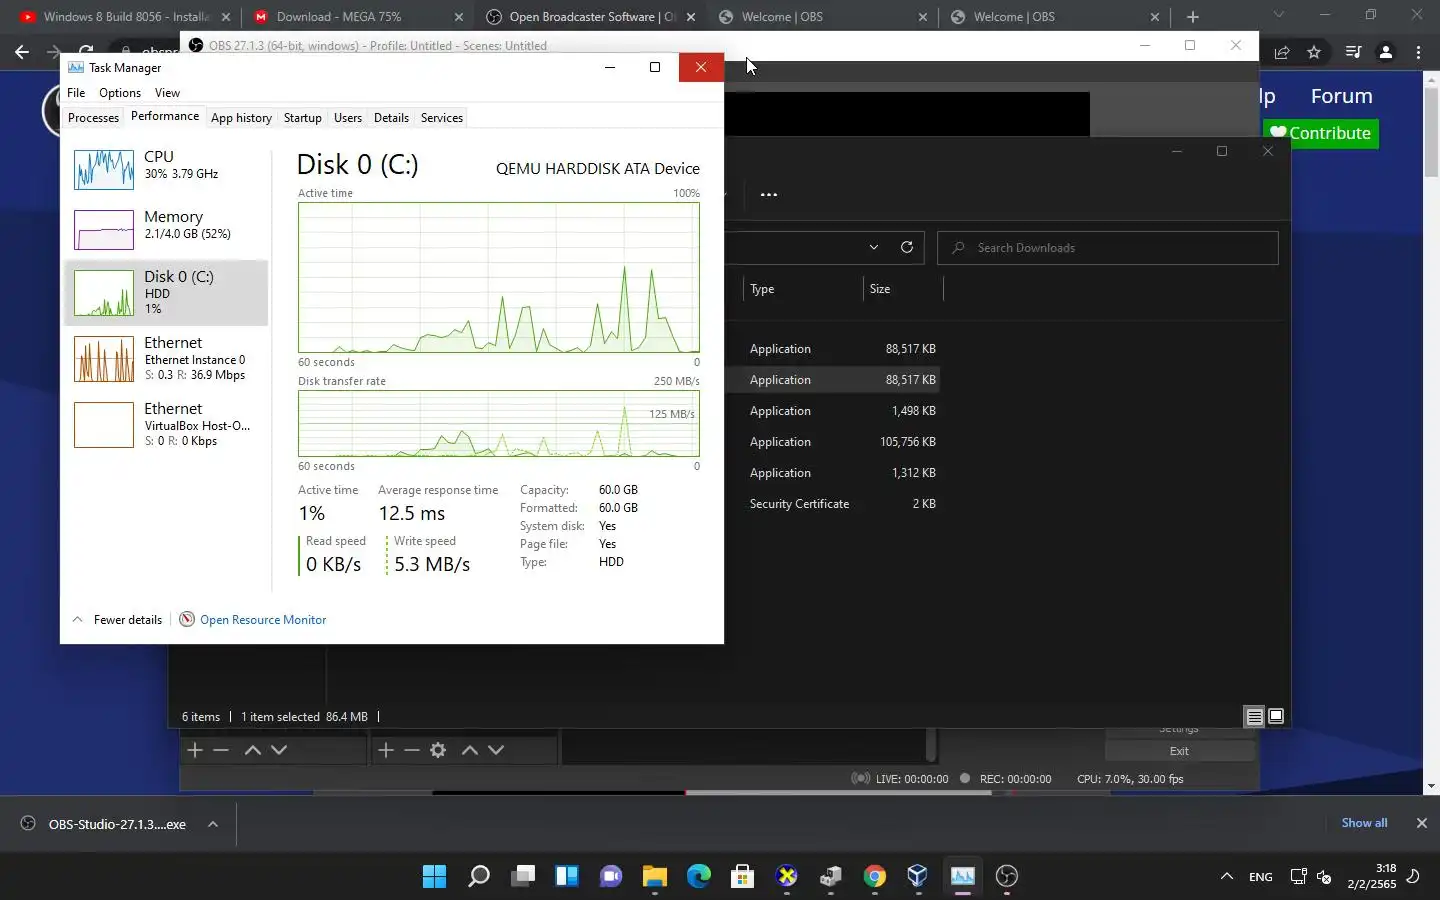The image size is (1440, 900).
Task: Open Chat app on taskbar
Action: [x=611, y=876]
